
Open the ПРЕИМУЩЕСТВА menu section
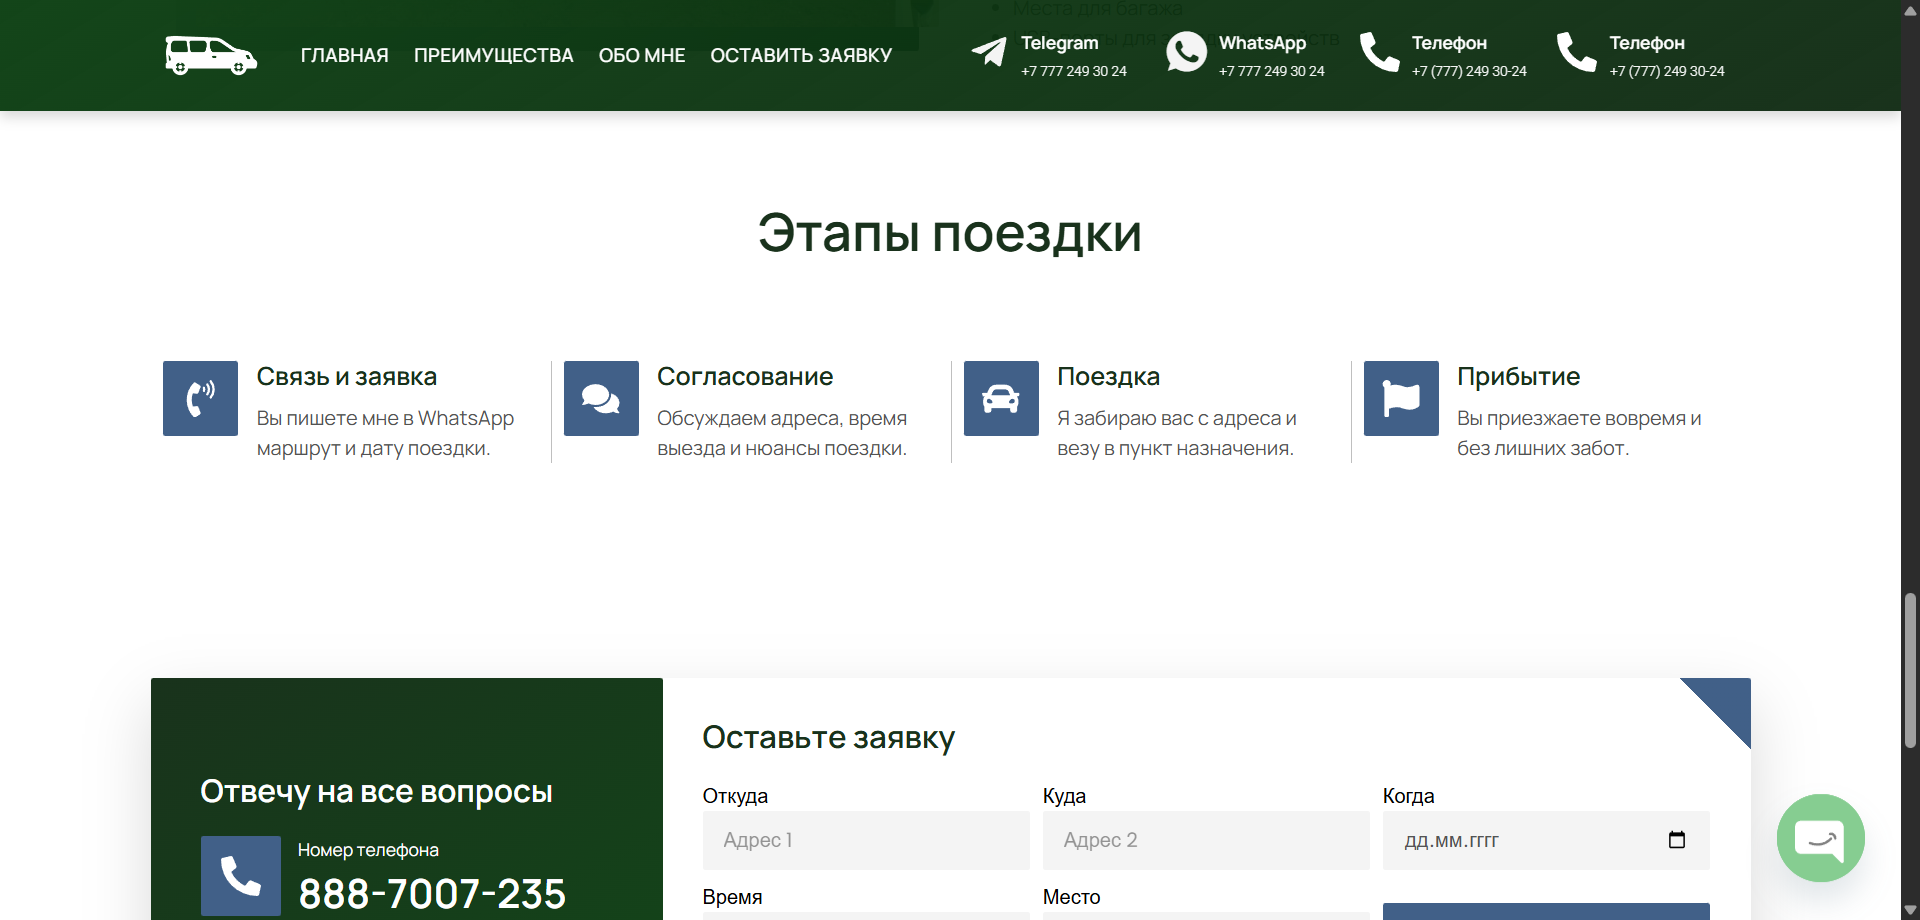(493, 56)
